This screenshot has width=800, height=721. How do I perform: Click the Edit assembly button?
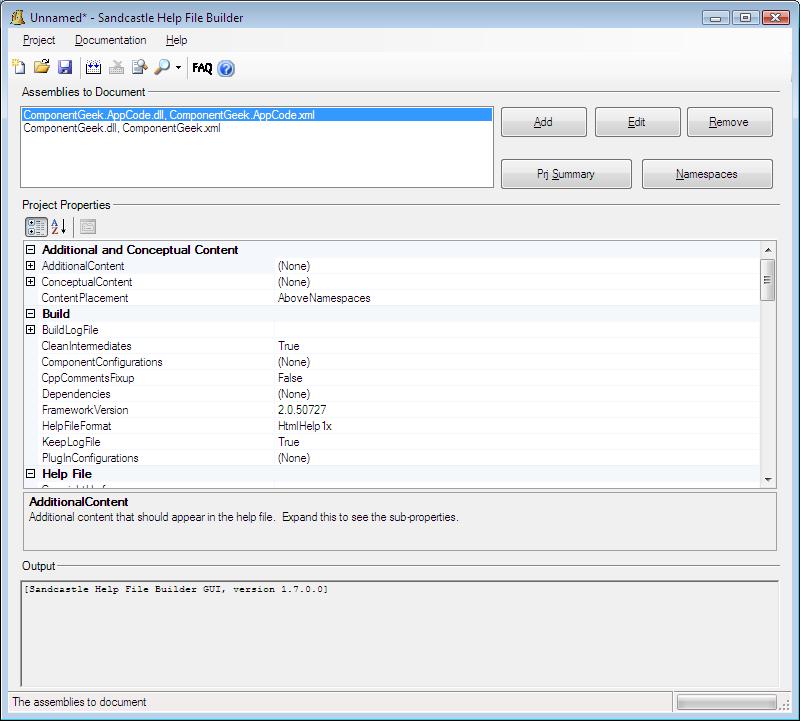(x=638, y=122)
